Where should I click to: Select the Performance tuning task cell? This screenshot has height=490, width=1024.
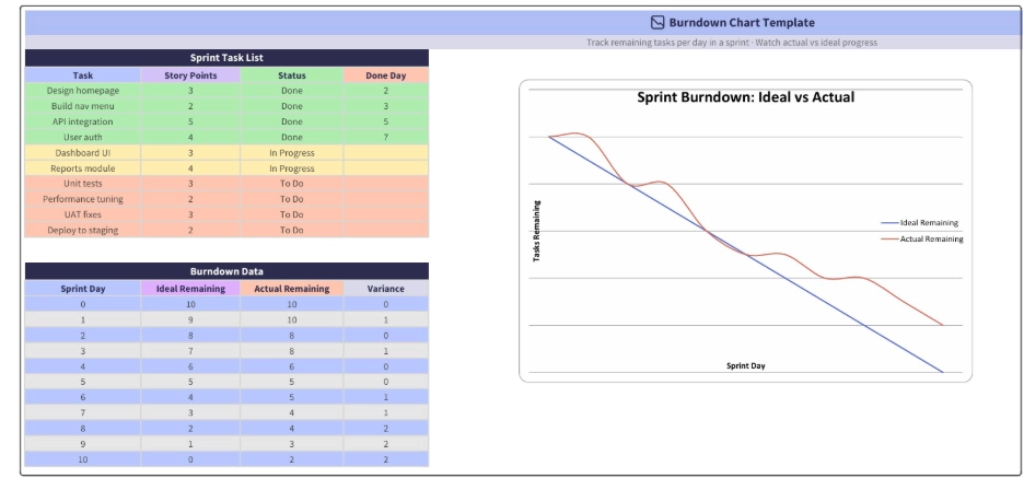click(83, 199)
